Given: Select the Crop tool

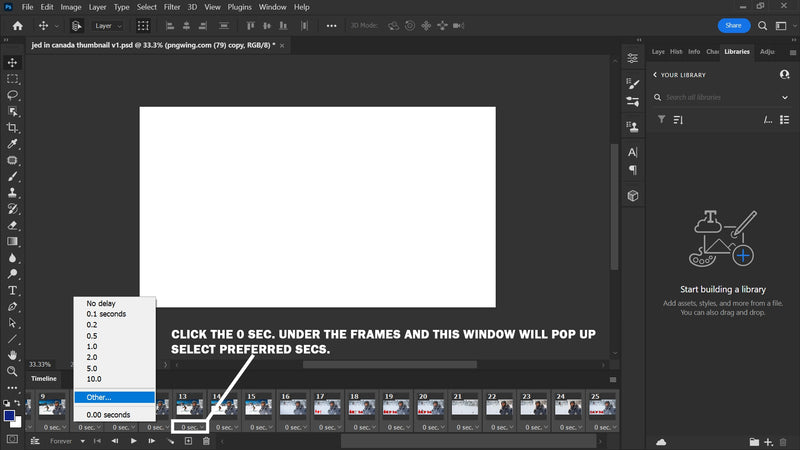Looking at the screenshot, I should click(x=13, y=127).
